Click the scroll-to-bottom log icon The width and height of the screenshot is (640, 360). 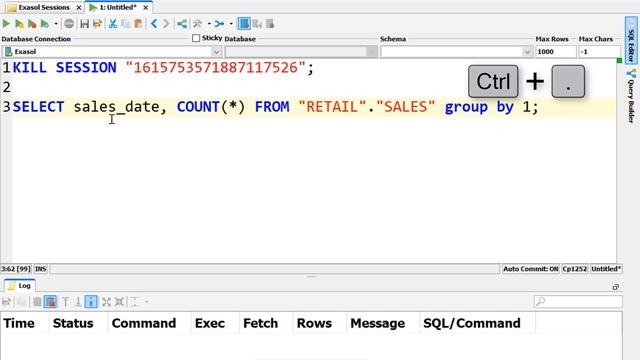coord(78,302)
